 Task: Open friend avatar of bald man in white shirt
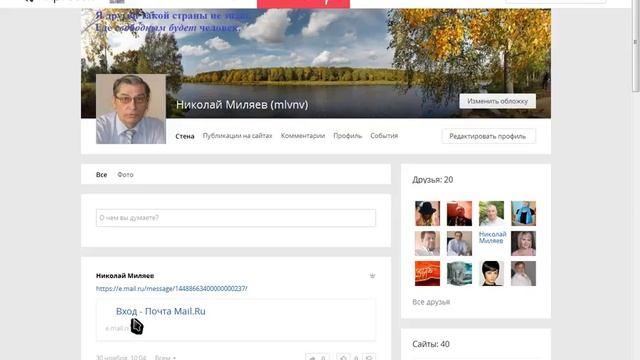coord(491,213)
